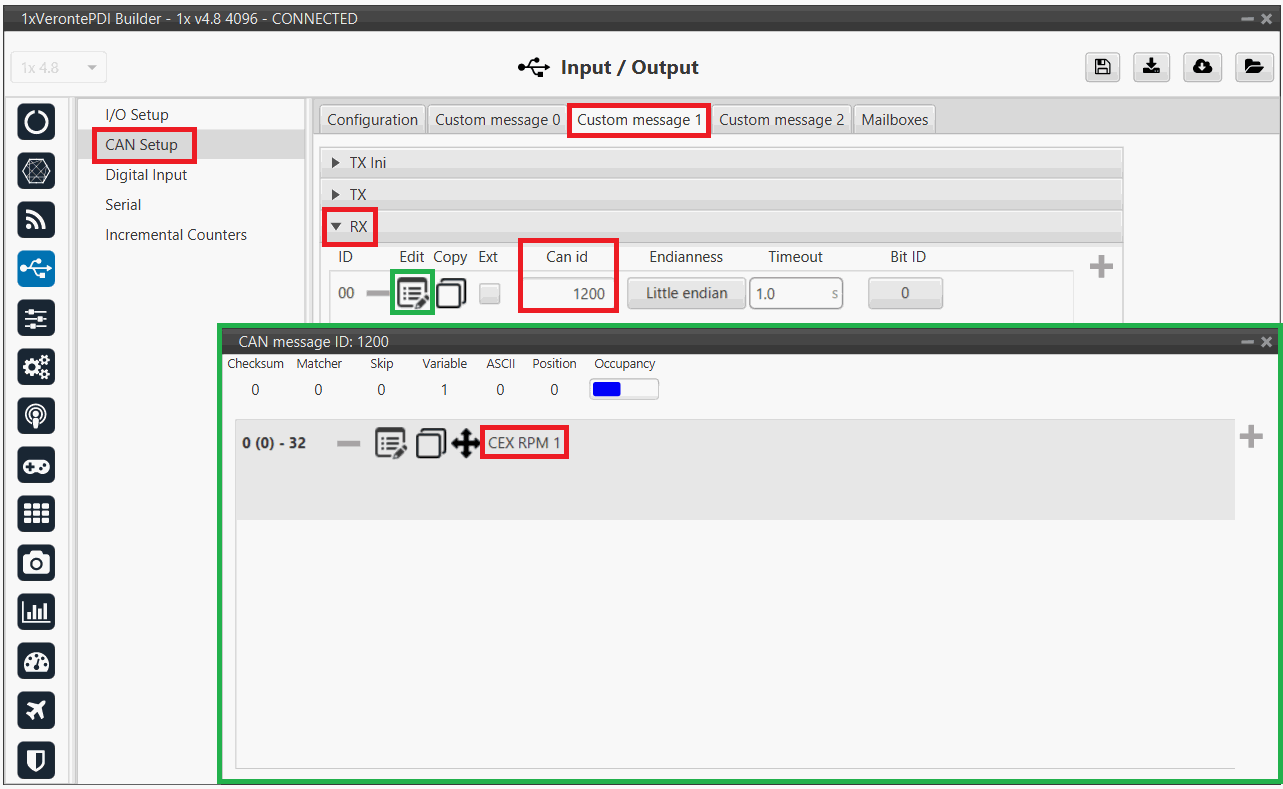Click the blue Occupancy bar
Image resolution: width=1283 pixels, height=789 pixels.
(x=624, y=390)
